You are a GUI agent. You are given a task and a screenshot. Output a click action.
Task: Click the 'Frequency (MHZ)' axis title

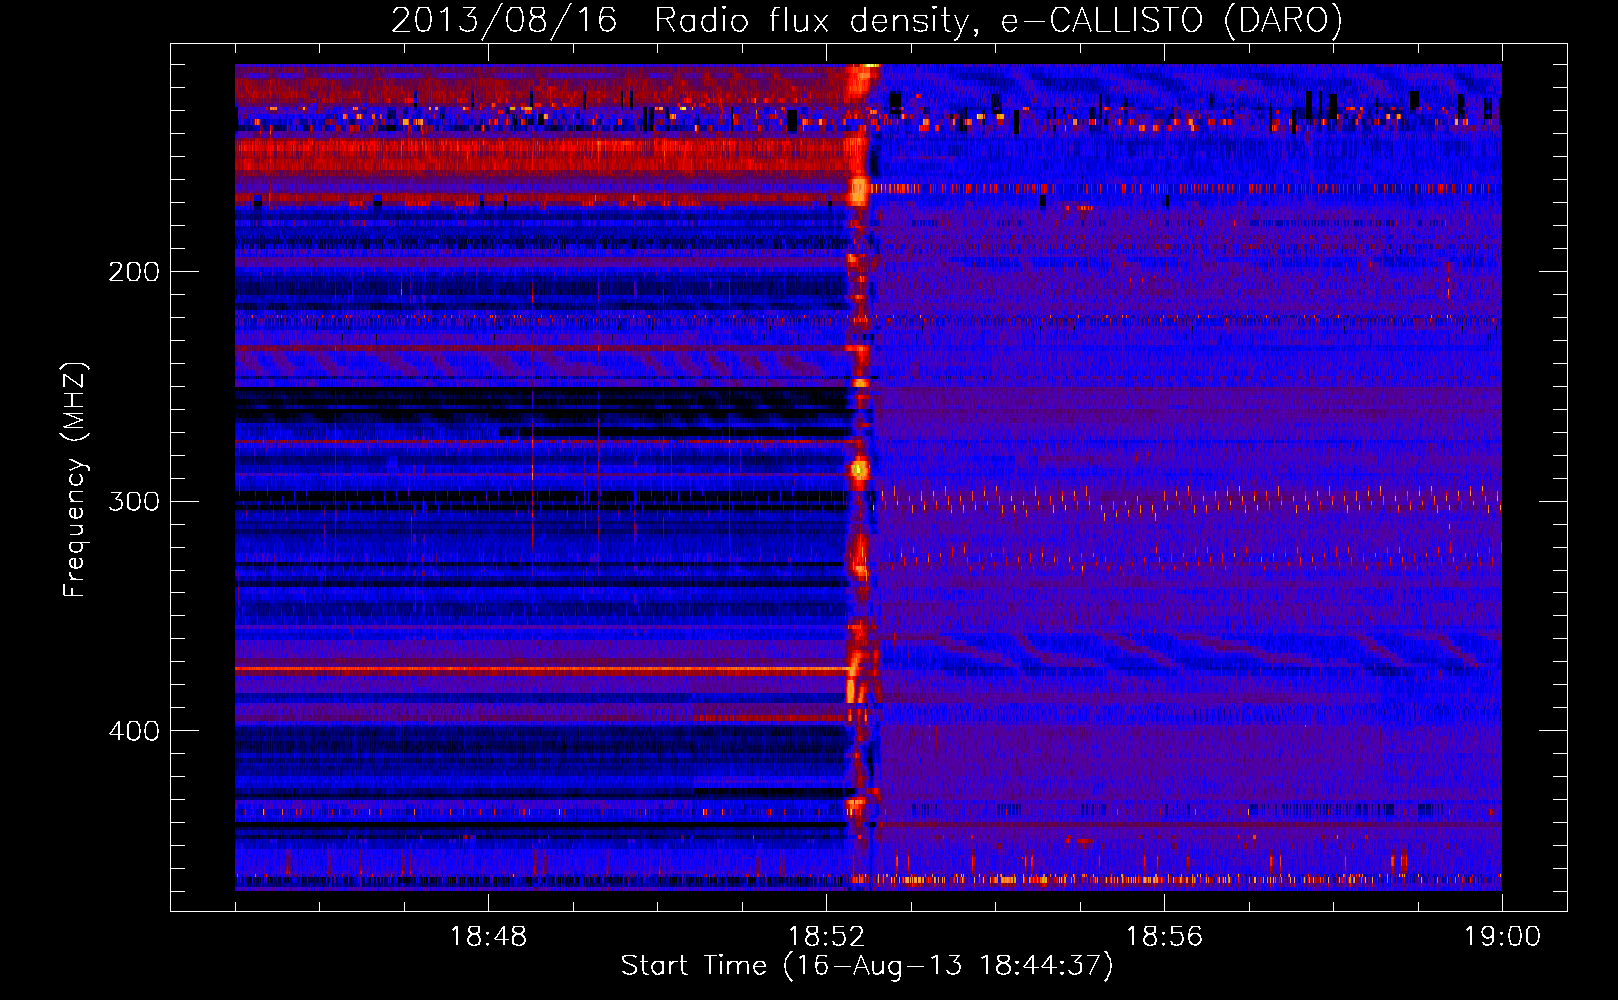[75, 479]
